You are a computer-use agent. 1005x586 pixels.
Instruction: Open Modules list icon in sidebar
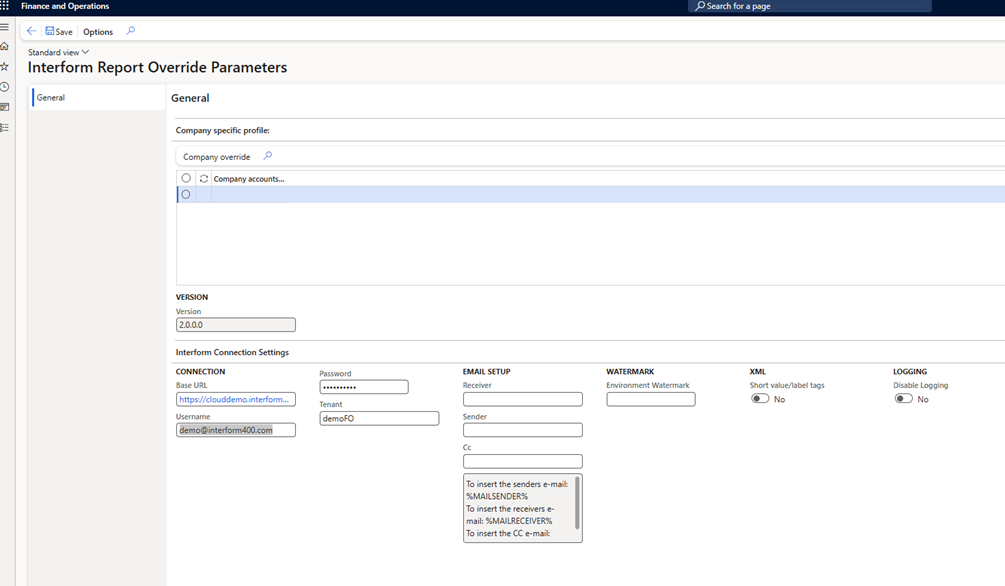click(x=5, y=128)
